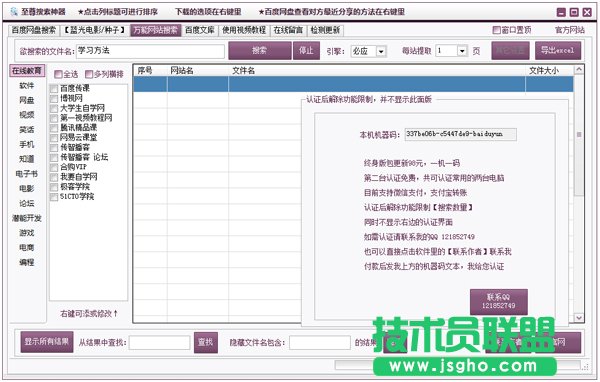Click the 显示所有结果 button
The width and height of the screenshot is (600, 382).
pos(47,342)
